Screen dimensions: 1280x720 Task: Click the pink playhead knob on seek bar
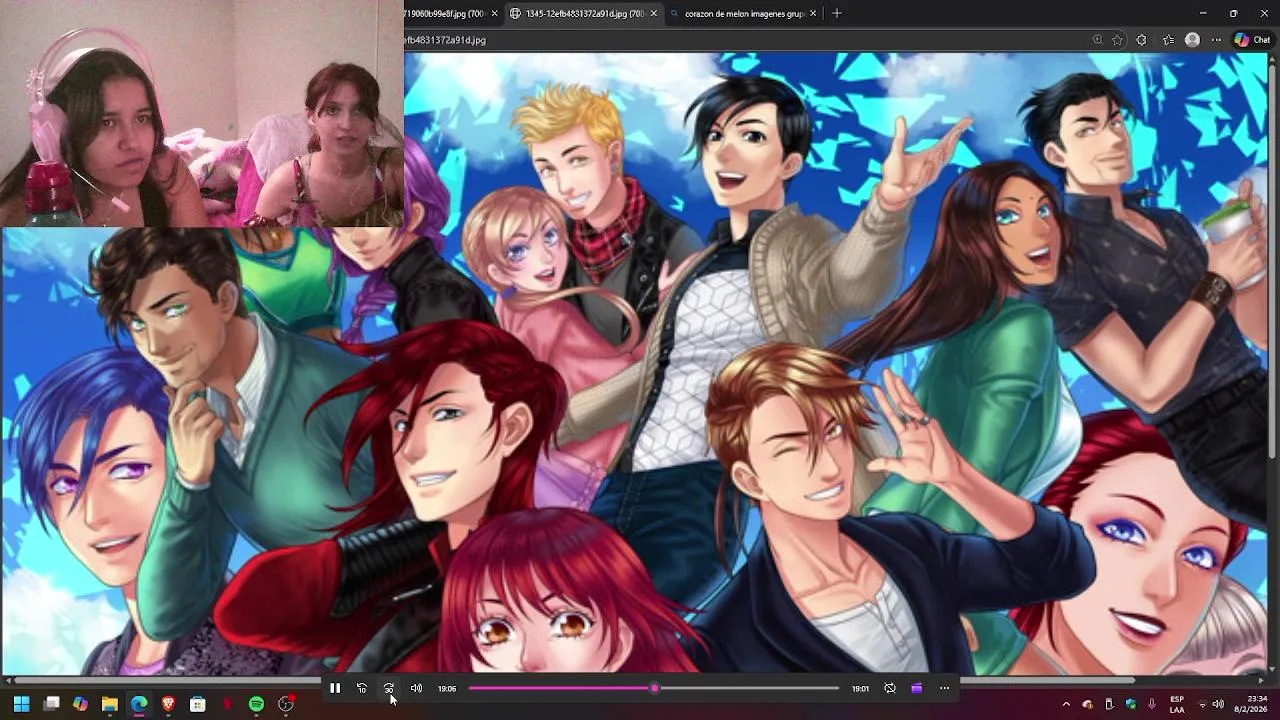(655, 688)
